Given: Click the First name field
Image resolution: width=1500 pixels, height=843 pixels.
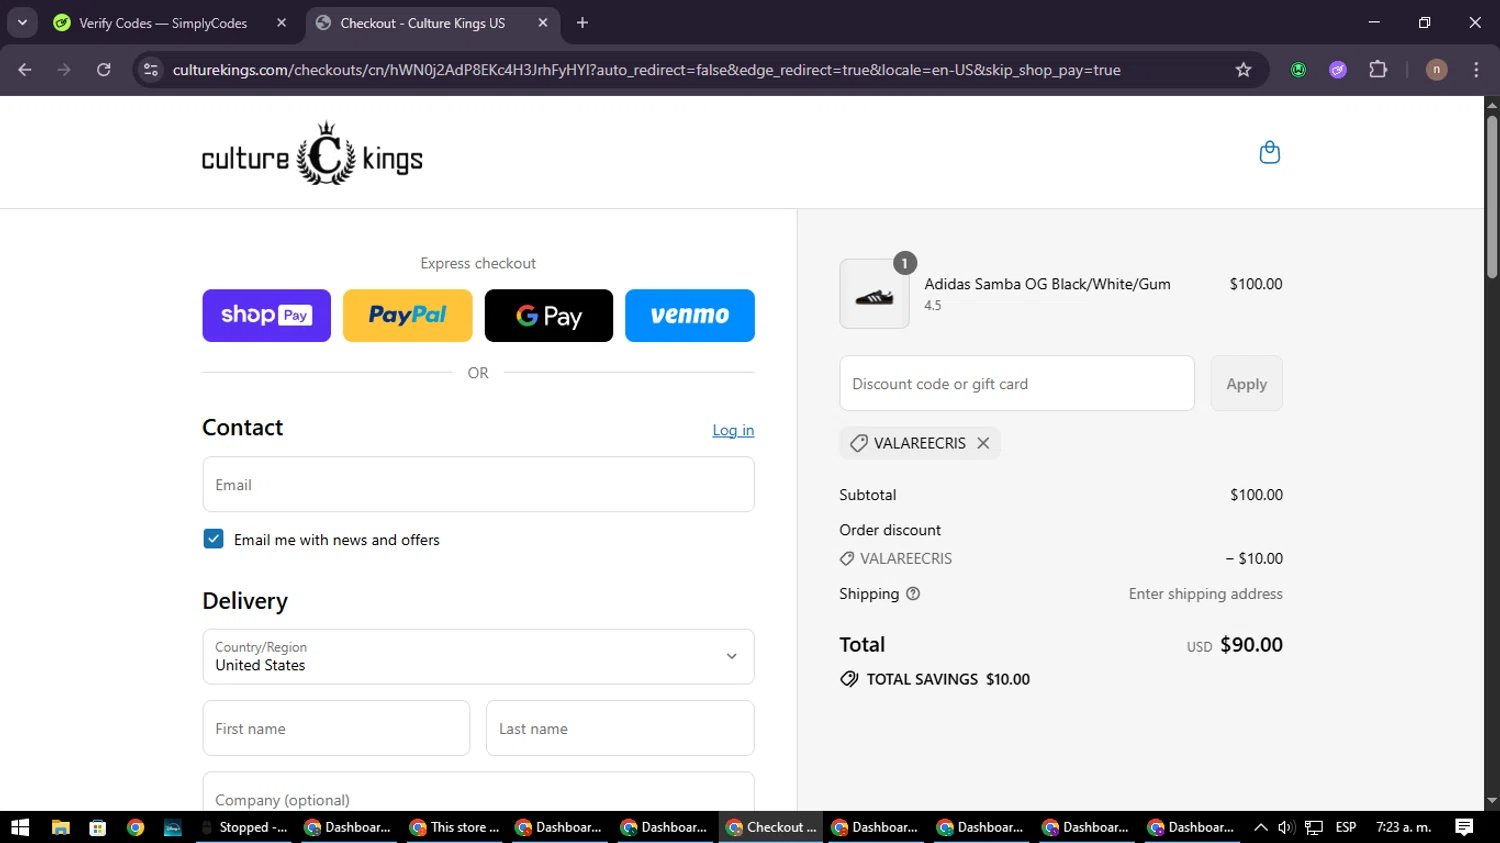Looking at the screenshot, I should (336, 728).
